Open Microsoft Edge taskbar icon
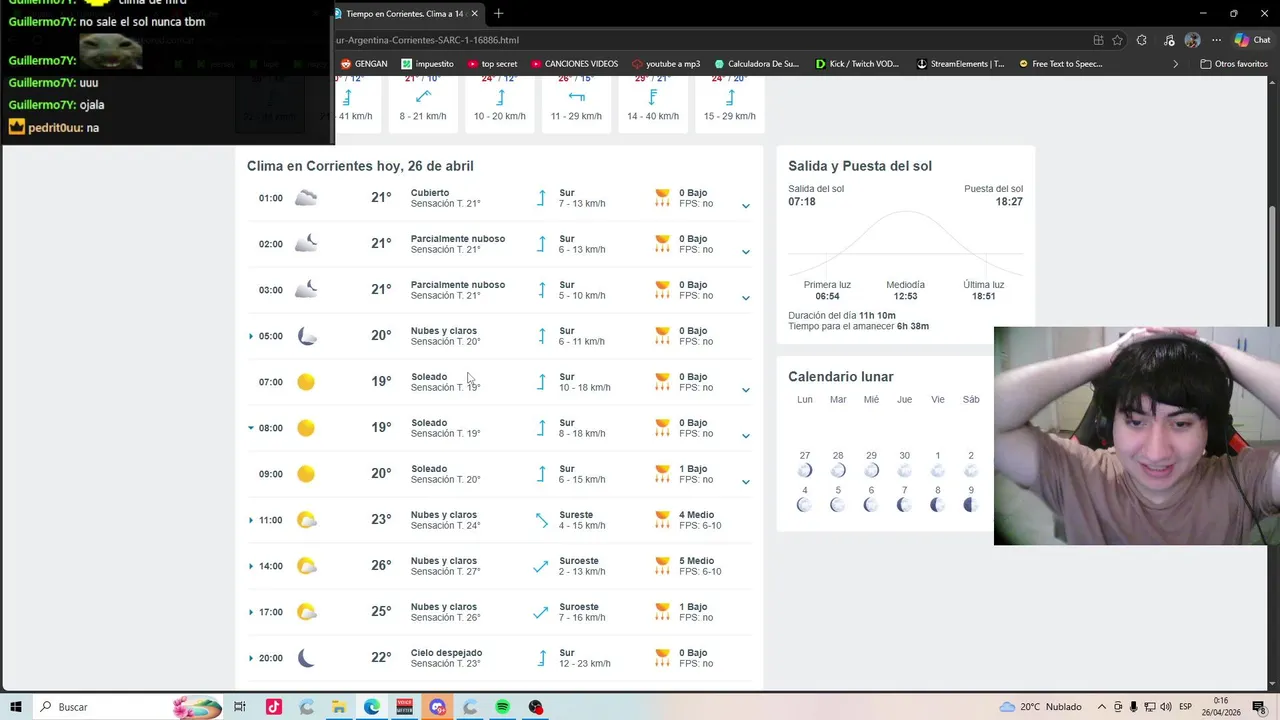The image size is (1280, 720). pos(372,707)
